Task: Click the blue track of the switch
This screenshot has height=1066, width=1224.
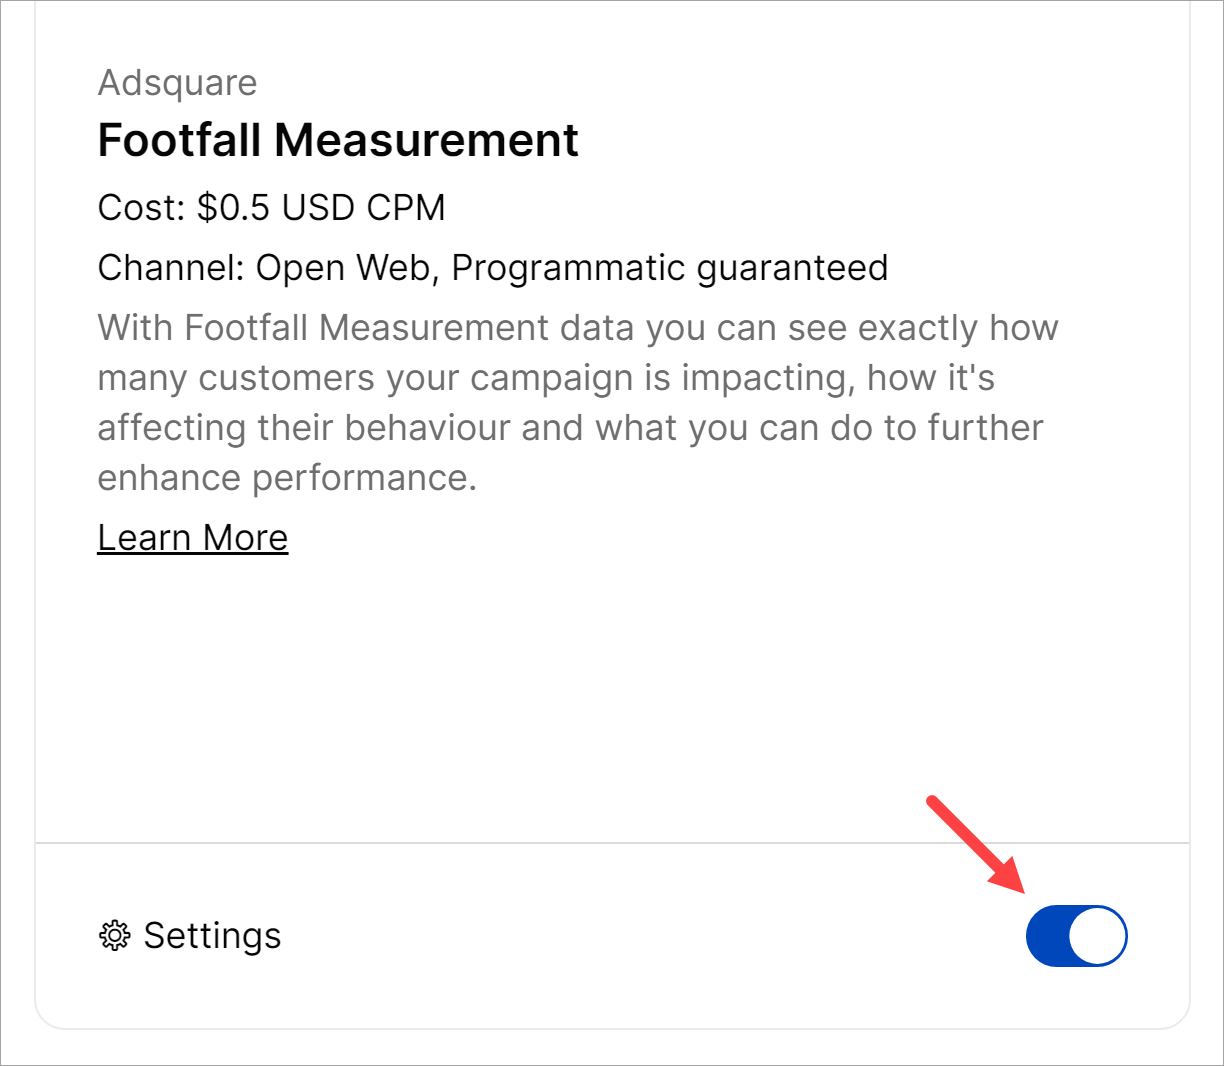Action: click(x=1047, y=936)
